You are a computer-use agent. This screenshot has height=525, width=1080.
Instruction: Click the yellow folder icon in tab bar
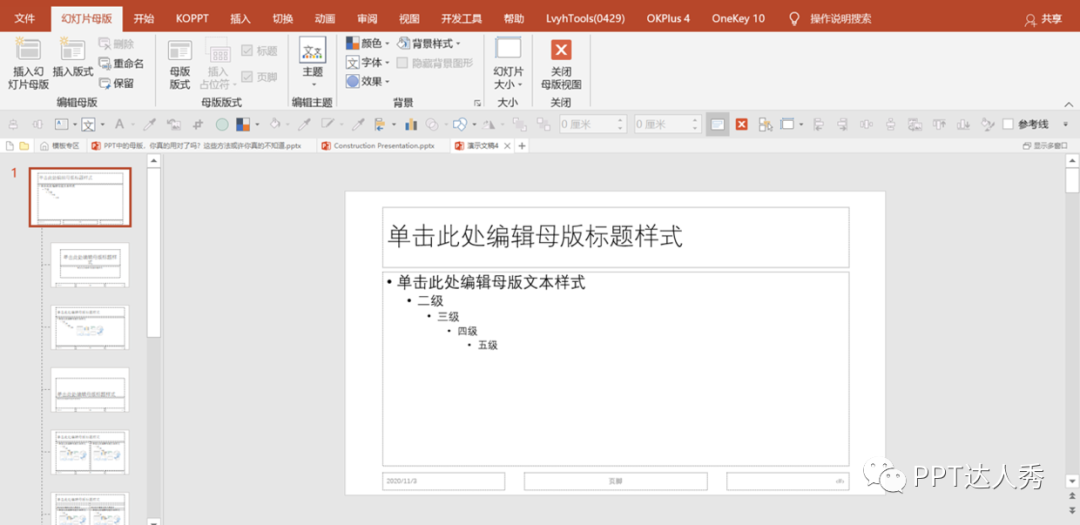pyautogui.click(x=24, y=146)
